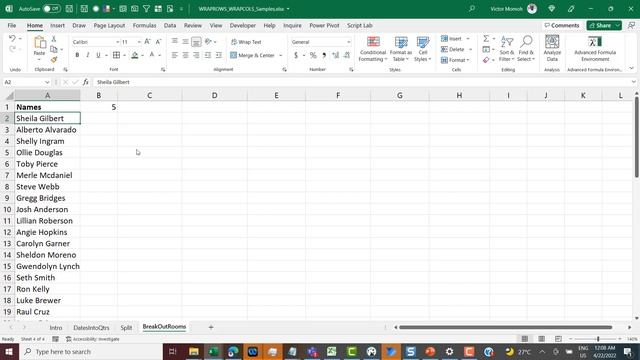This screenshot has width=640, height=360.
Task: Switch to the Developer tab
Action: pos(242,25)
